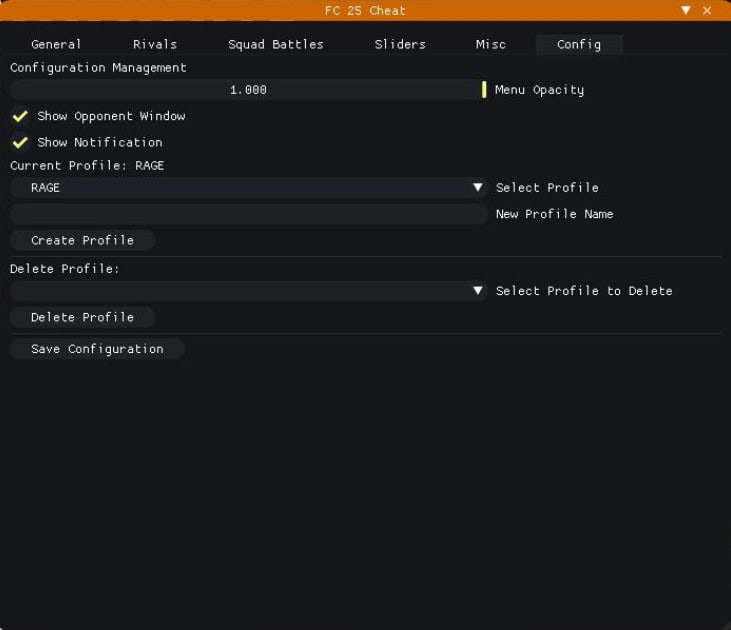The width and height of the screenshot is (731, 630).
Task: Go to the Squad Battles tab
Action: [276, 45]
